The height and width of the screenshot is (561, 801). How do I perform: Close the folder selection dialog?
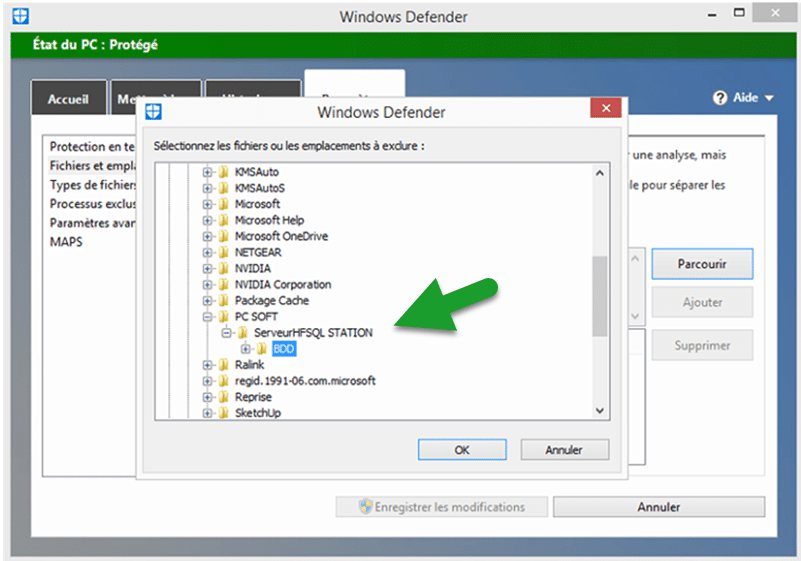point(606,108)
